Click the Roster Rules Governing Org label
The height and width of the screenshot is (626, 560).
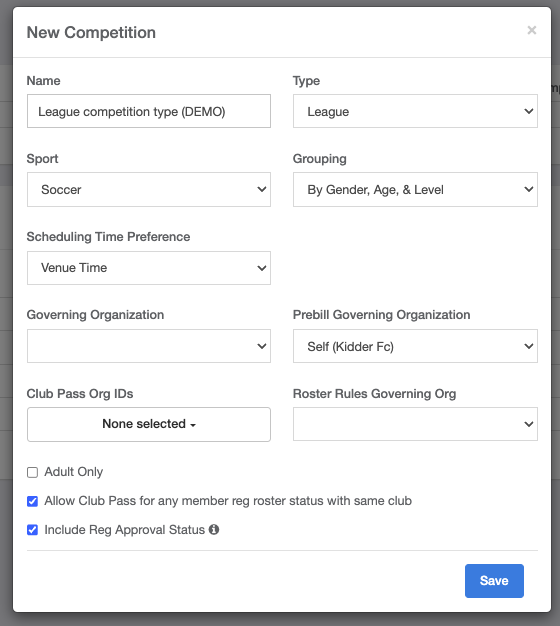coord(374,394)
